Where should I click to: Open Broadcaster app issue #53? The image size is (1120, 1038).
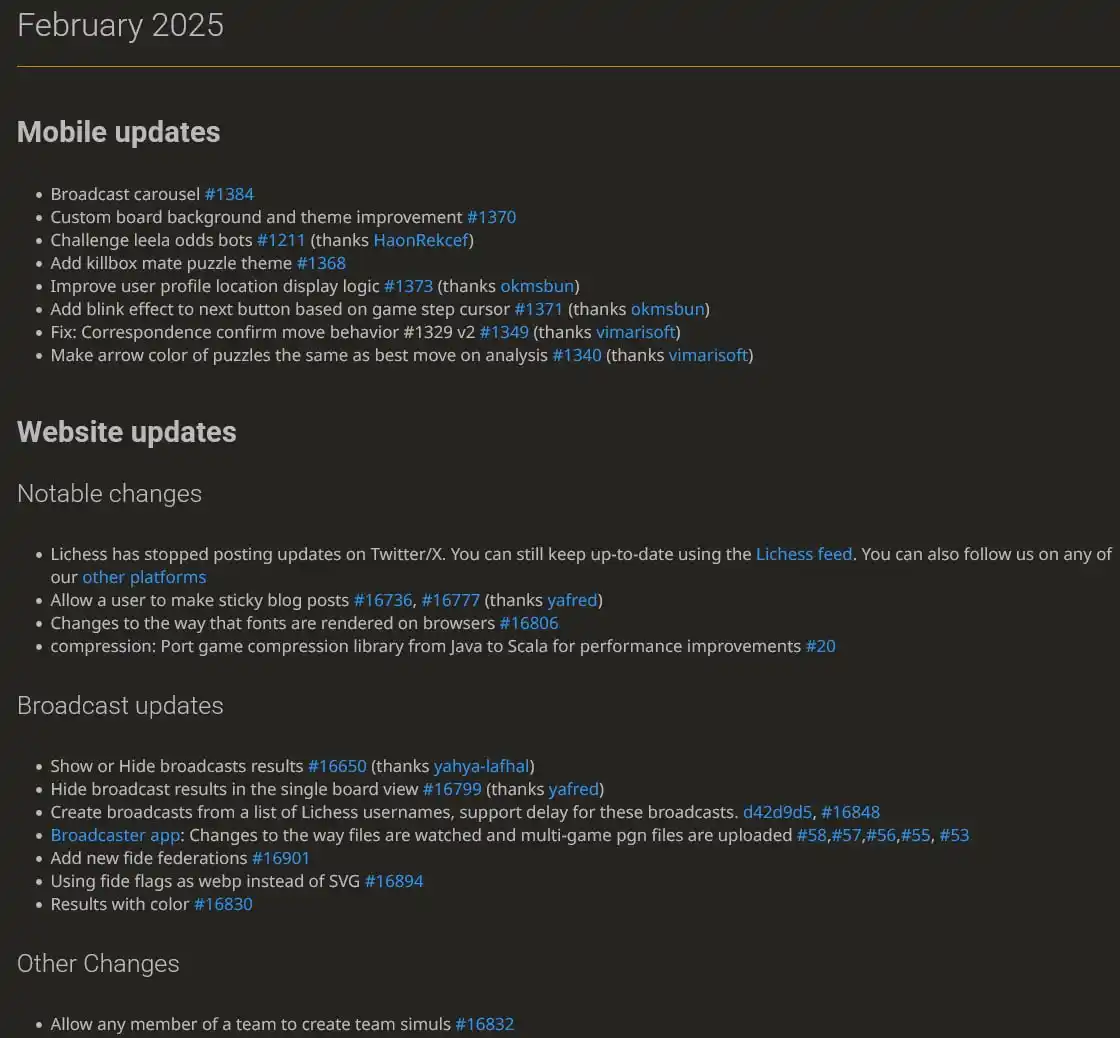pos(955,835)
